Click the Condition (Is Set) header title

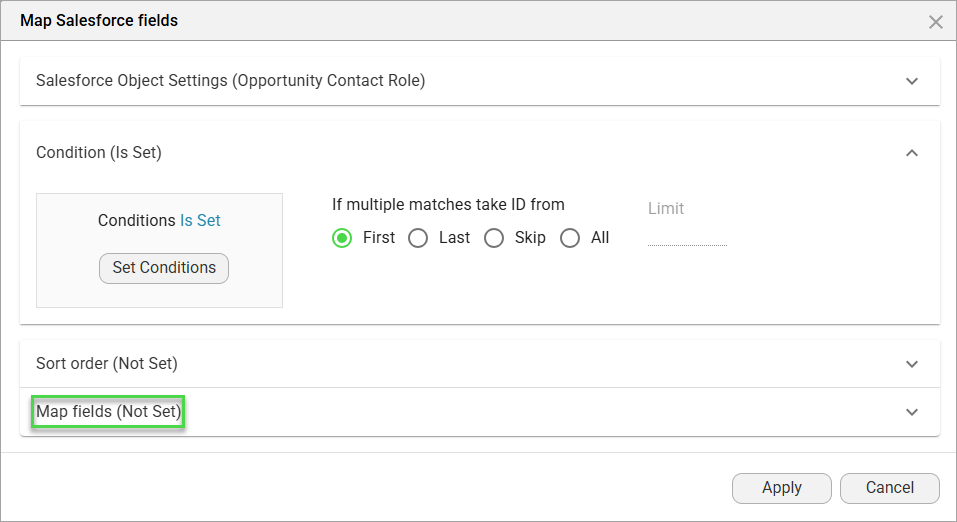[x=99, y=153]
